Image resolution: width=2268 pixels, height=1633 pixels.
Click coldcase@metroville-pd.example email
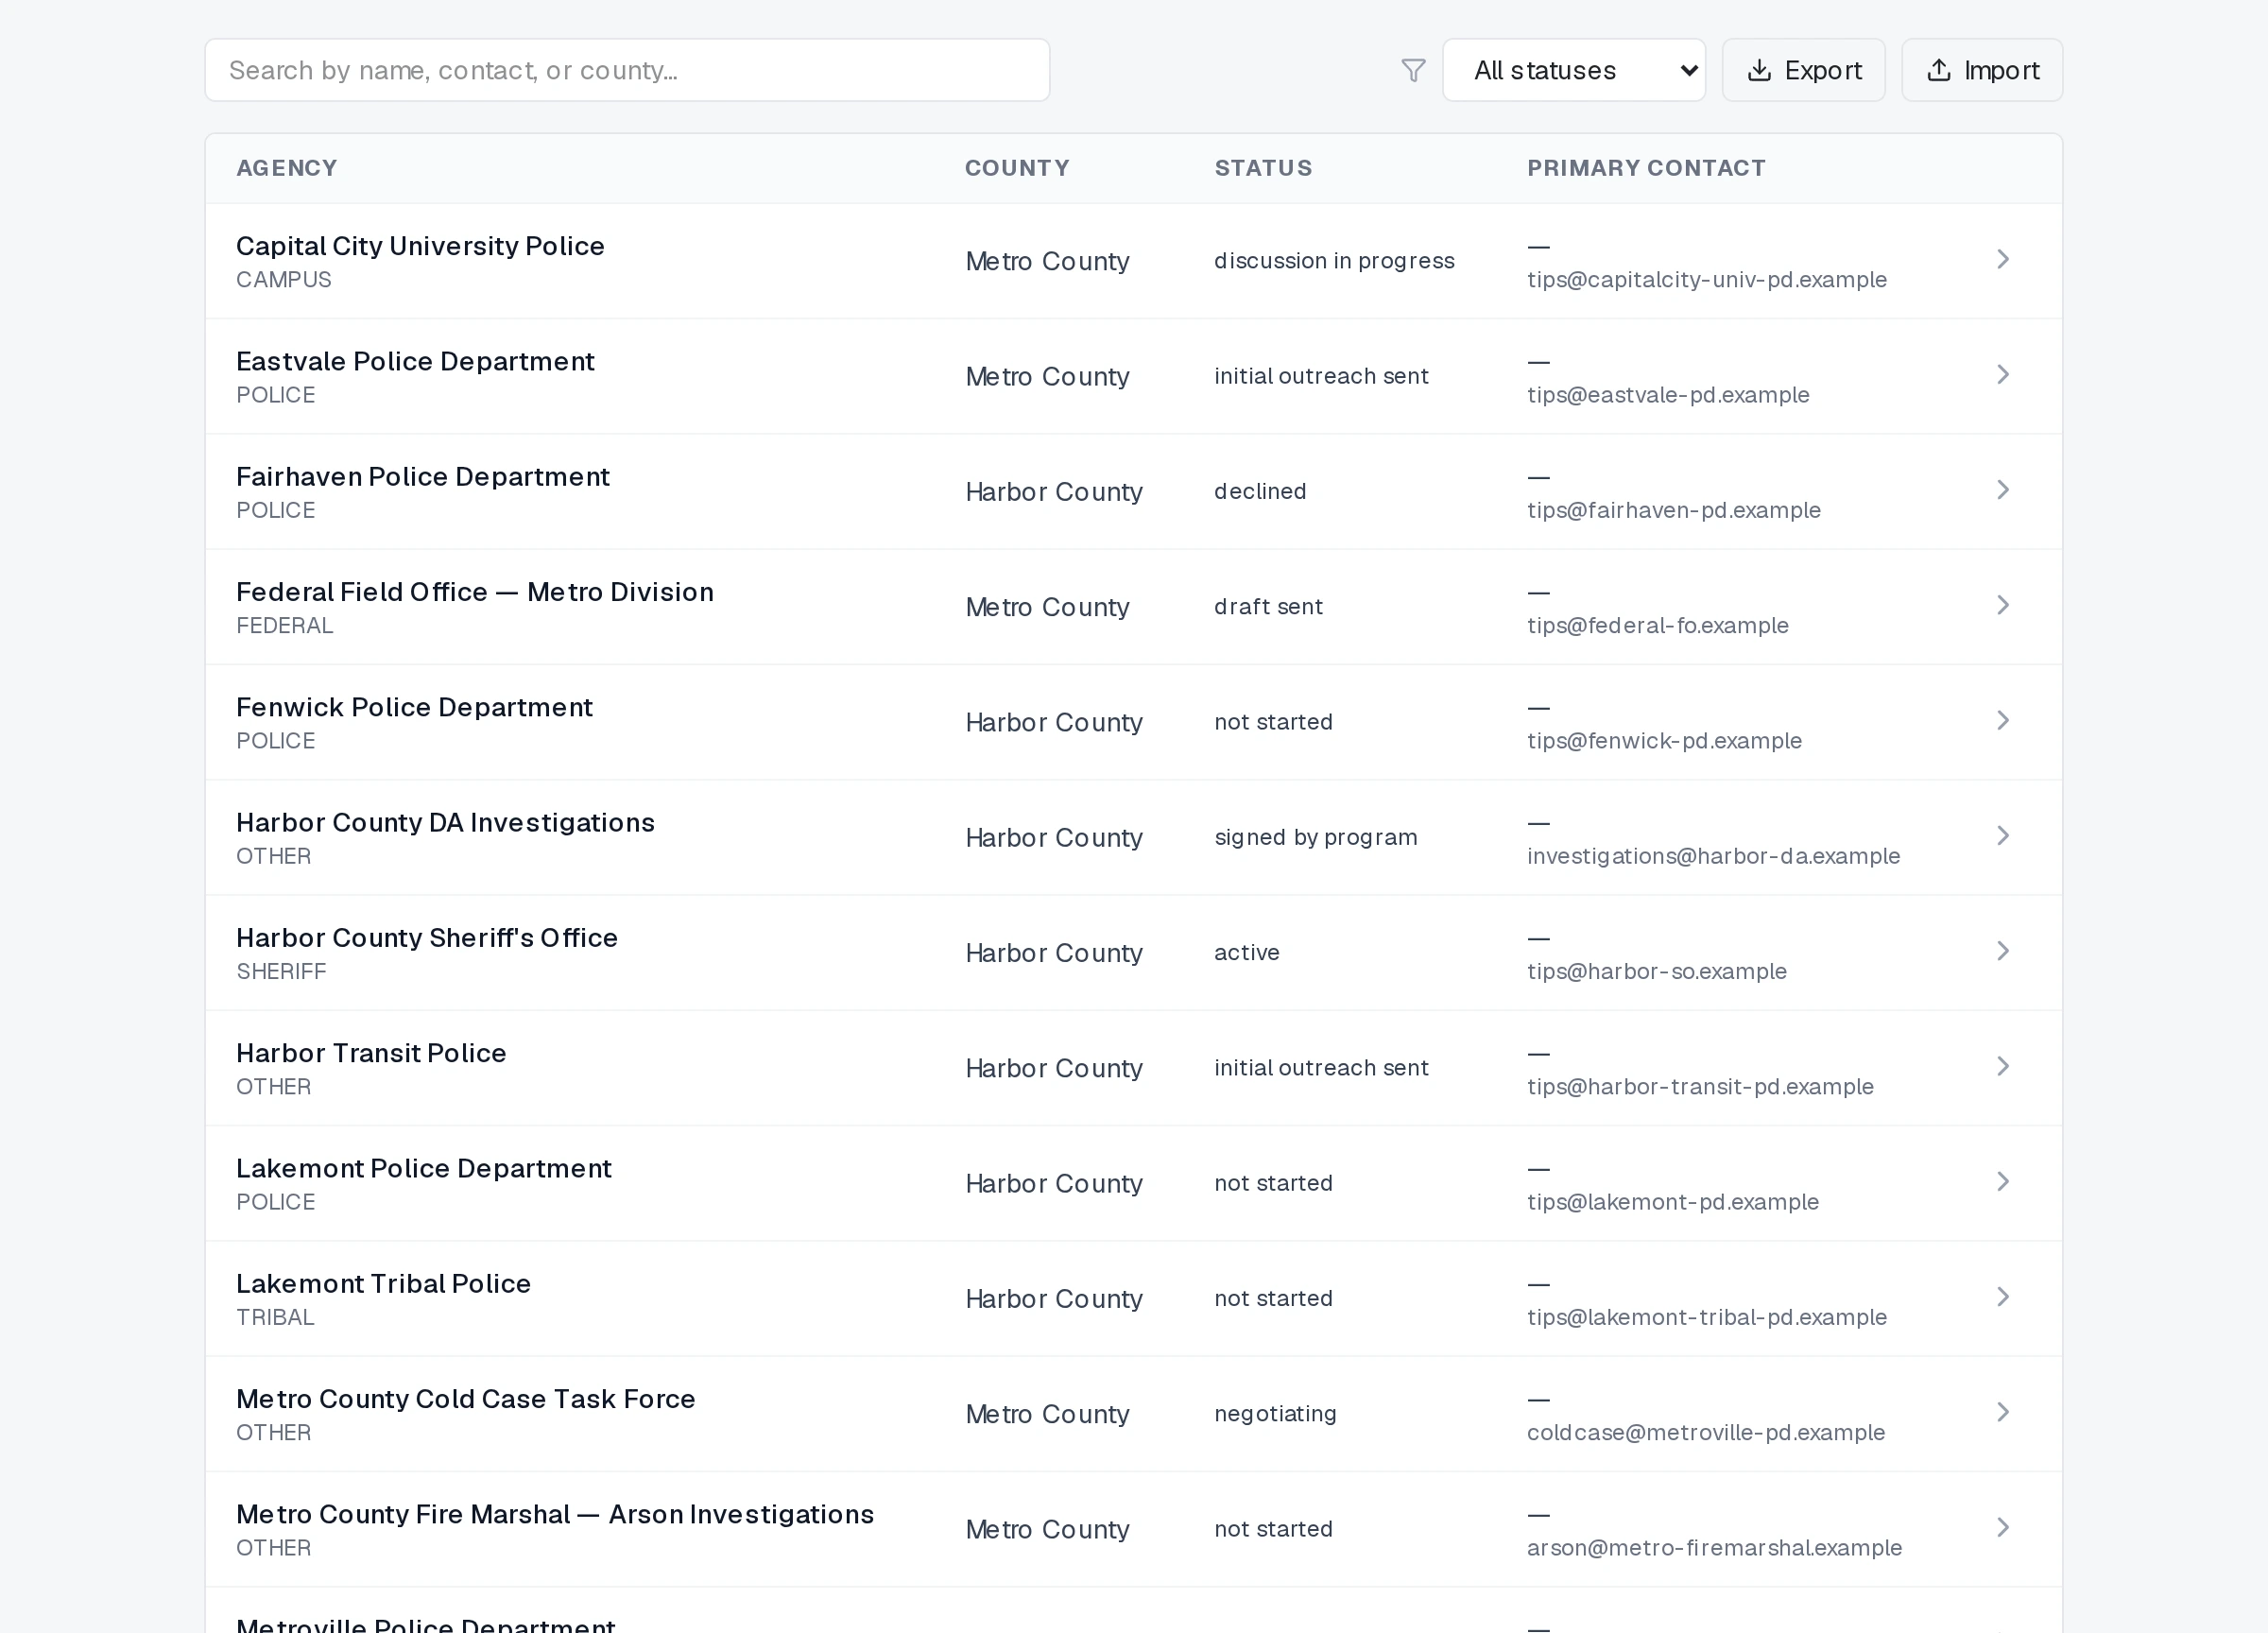pyautogui.click(x=1706, y=1432)
